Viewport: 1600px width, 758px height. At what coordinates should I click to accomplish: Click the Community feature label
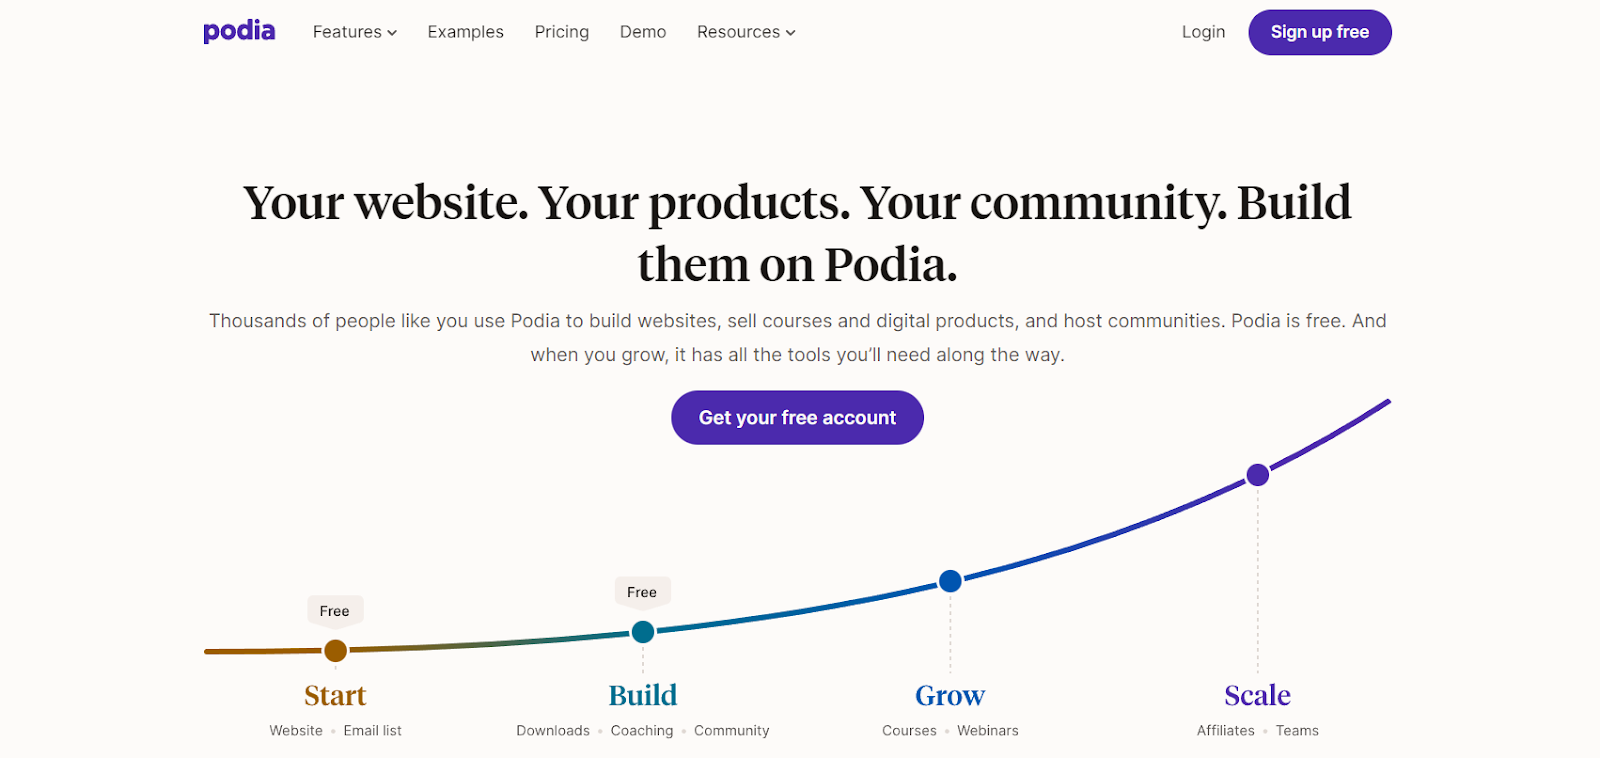732,731
